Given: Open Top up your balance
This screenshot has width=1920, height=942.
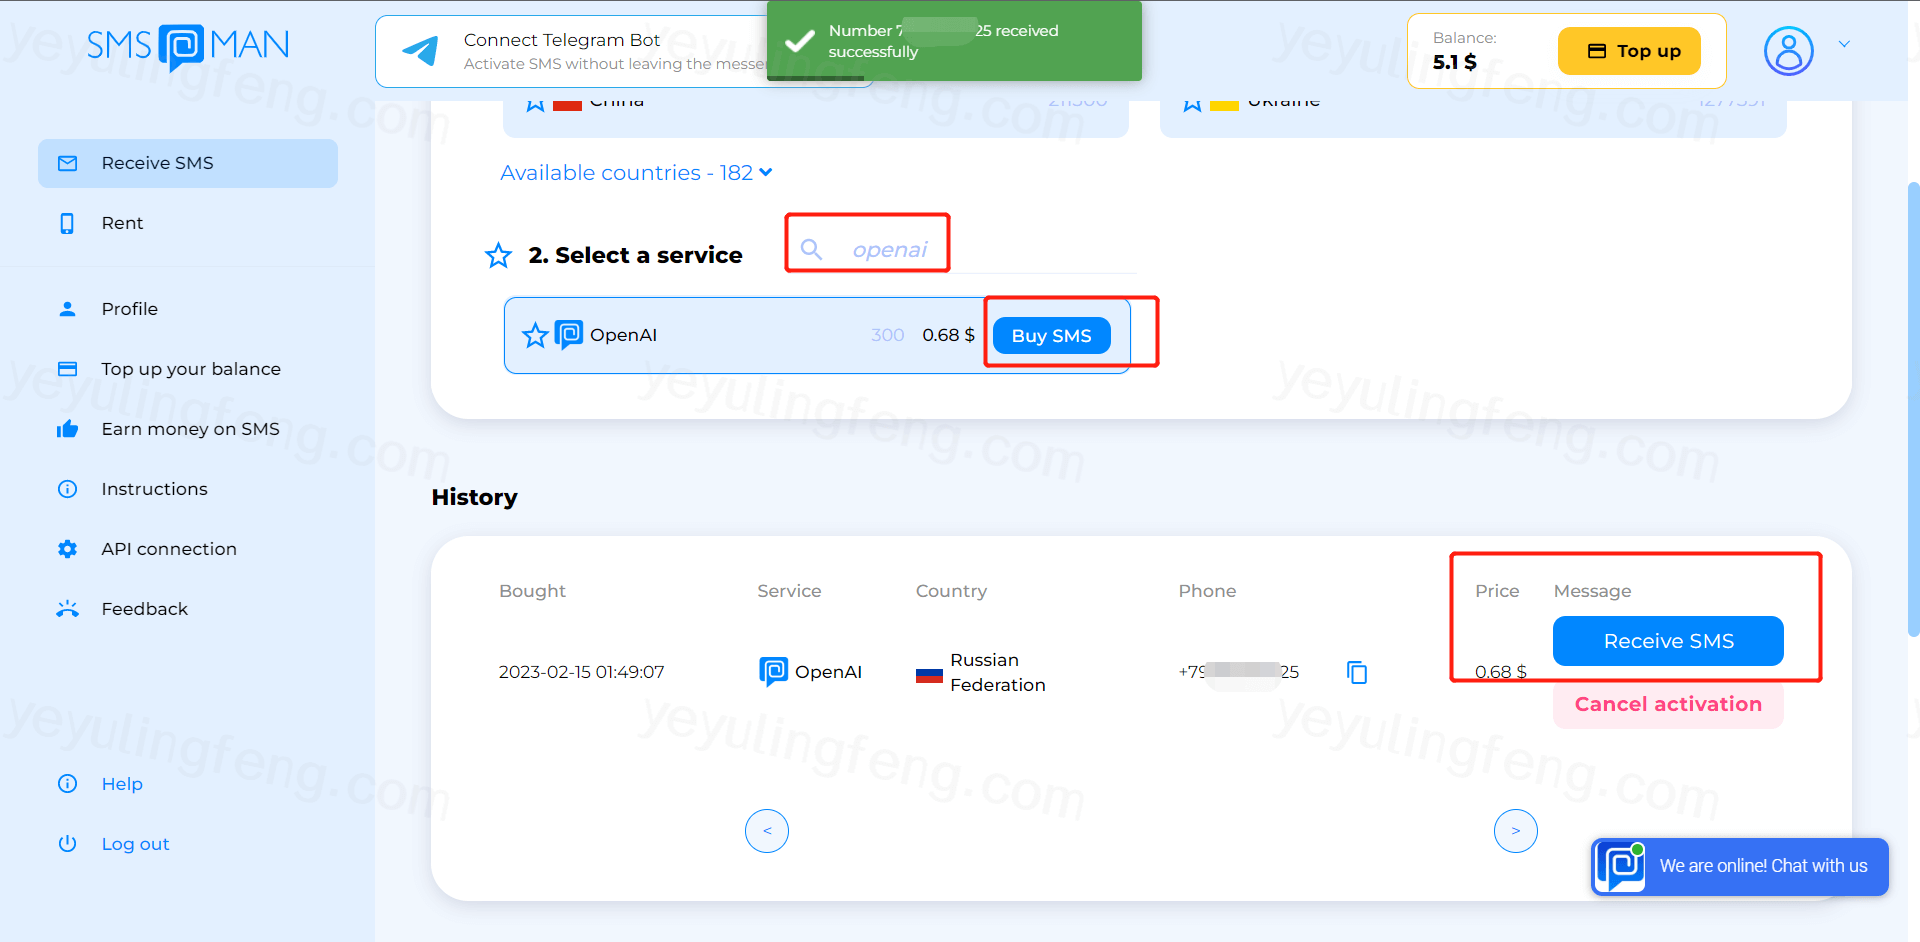Looking at the screenshot, I should point(191,369).
